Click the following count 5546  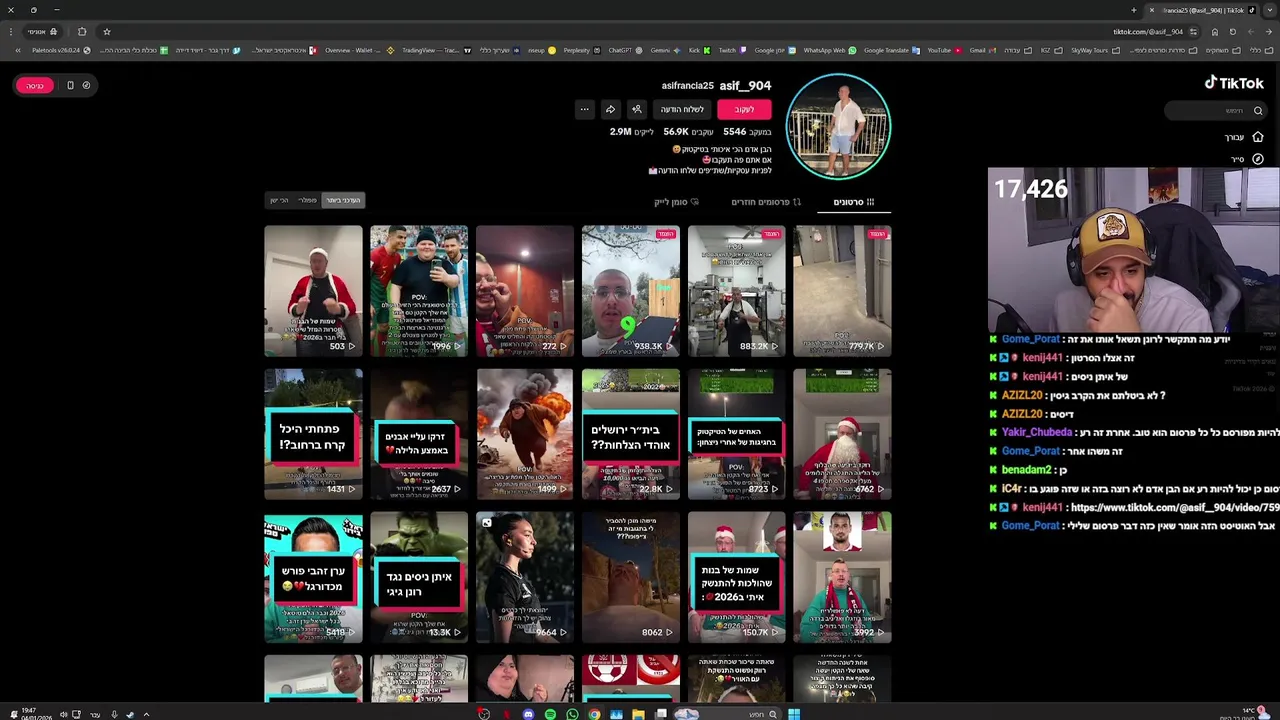click(x=747, y=132)
